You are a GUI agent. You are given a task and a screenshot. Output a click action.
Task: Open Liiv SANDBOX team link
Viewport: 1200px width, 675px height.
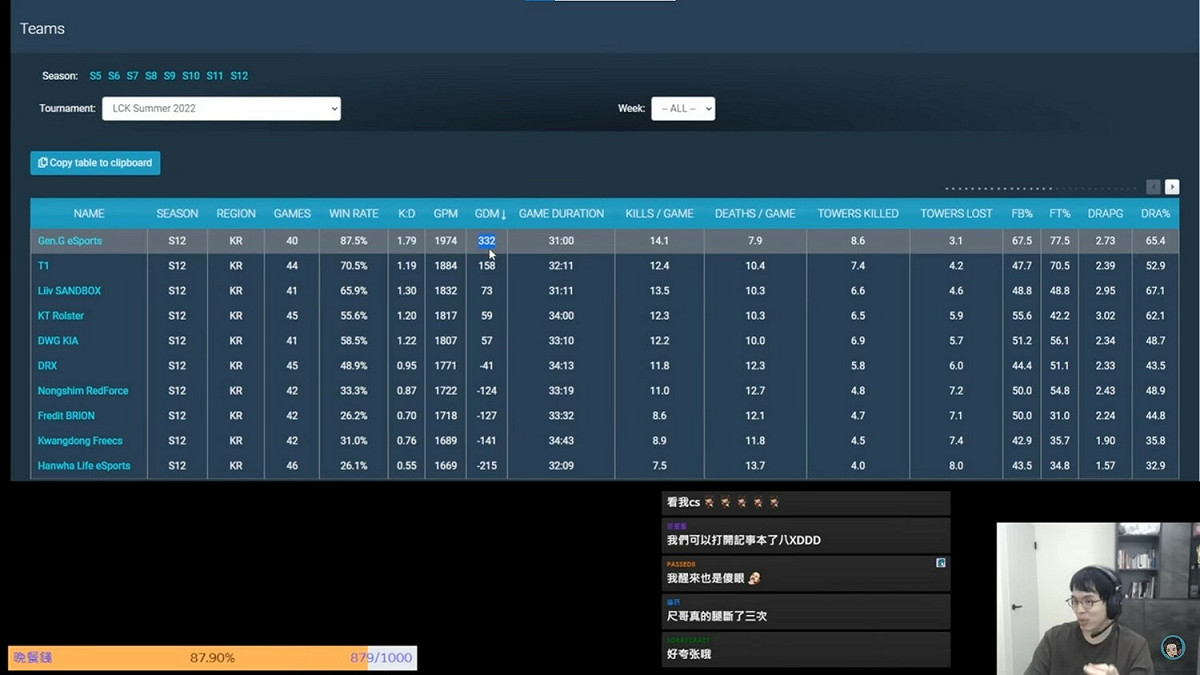click(x=69, y=291)
